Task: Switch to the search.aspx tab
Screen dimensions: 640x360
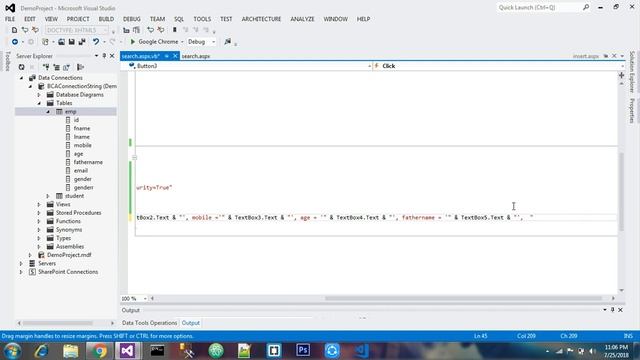Action: tap(196, 56)
